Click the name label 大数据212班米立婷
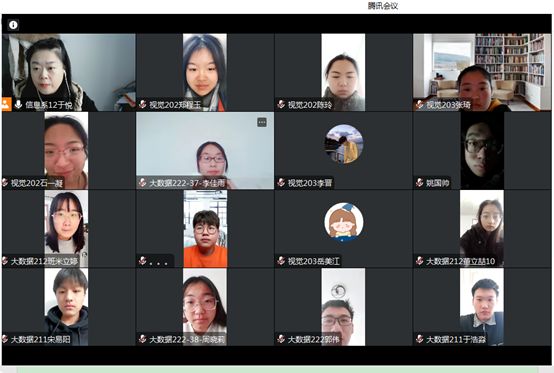The width and height of the screenshot is (554, 373). click(44, 261)
